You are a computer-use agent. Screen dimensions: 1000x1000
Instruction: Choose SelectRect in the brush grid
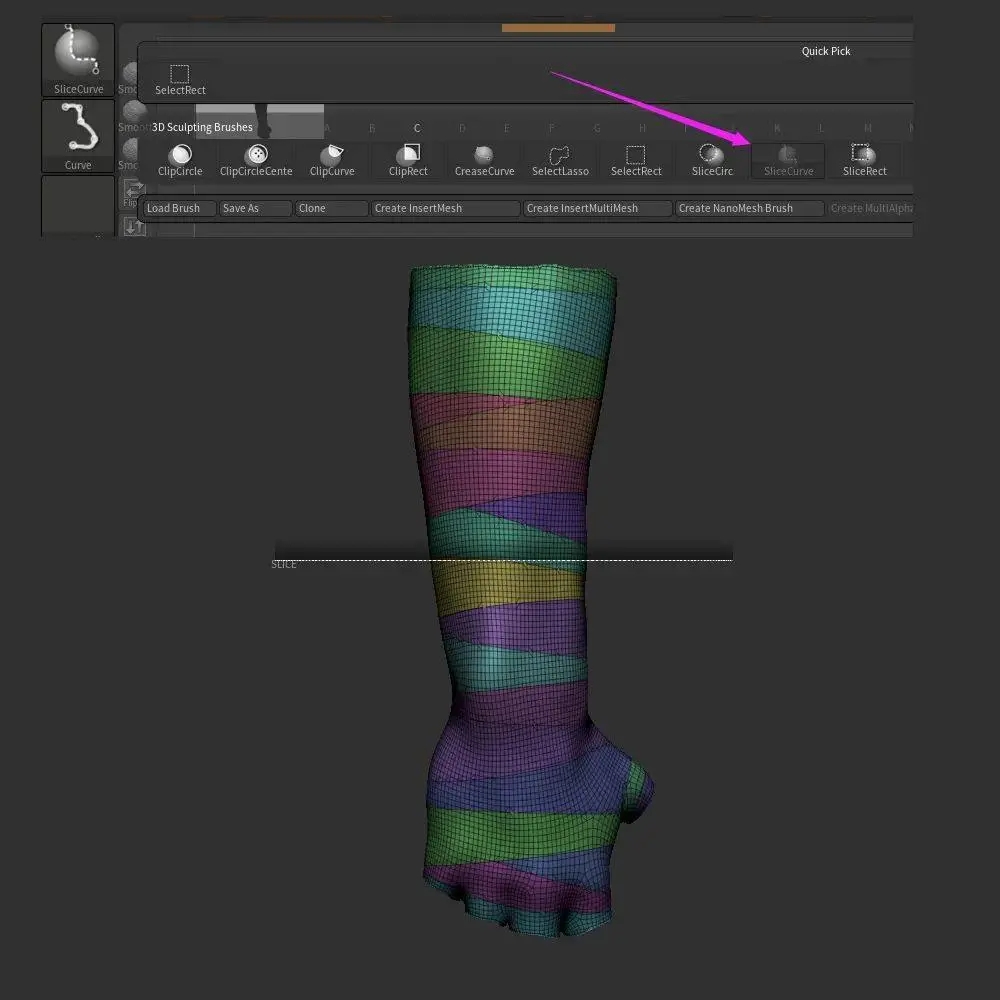pos(636,161)
